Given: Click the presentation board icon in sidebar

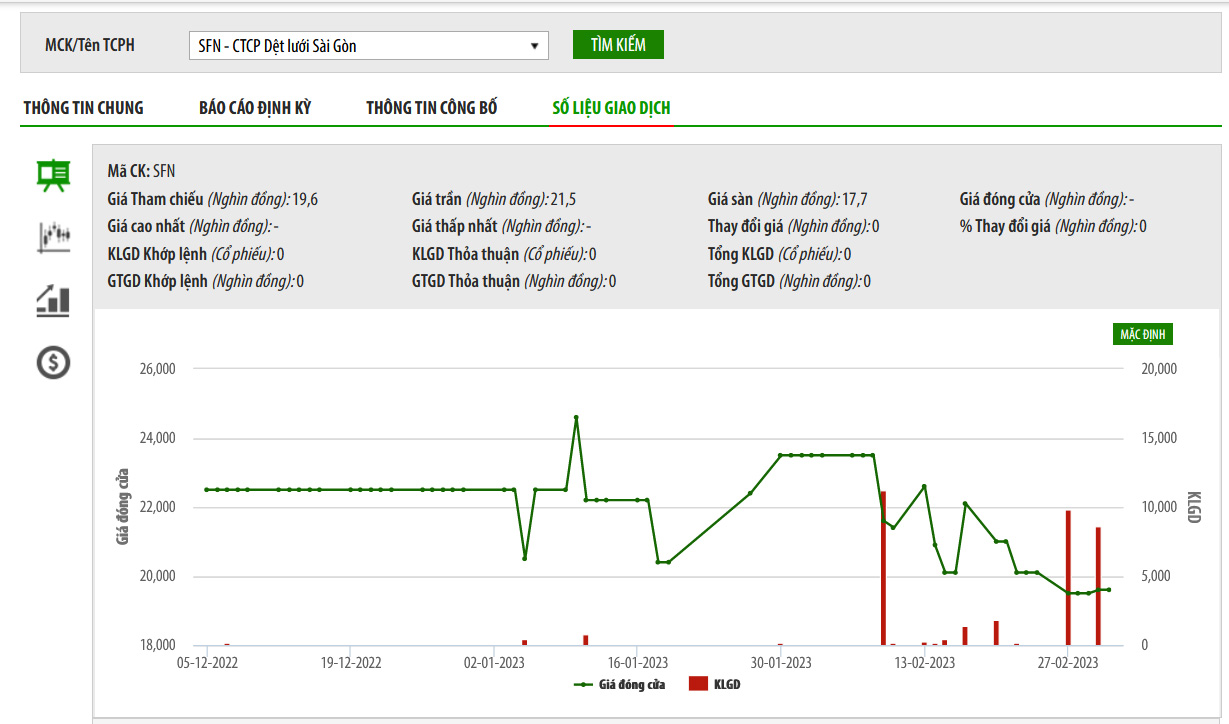Looking at the screenshot, I should 53,175.
